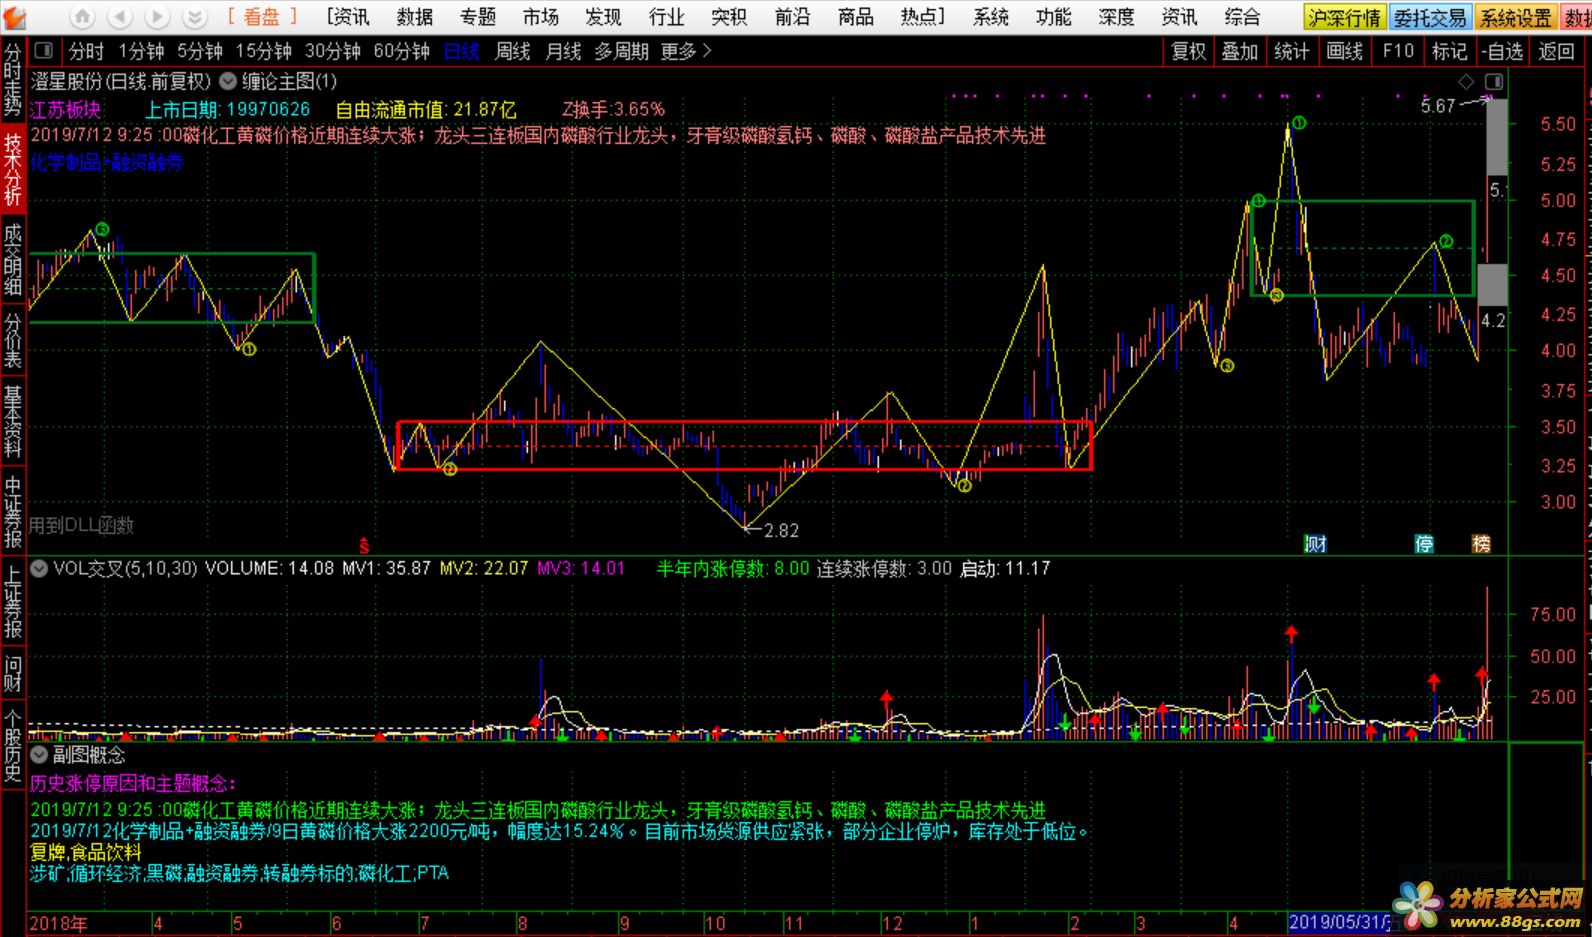
Task: Open the 市场 menu
Action: tap(541, 17)
